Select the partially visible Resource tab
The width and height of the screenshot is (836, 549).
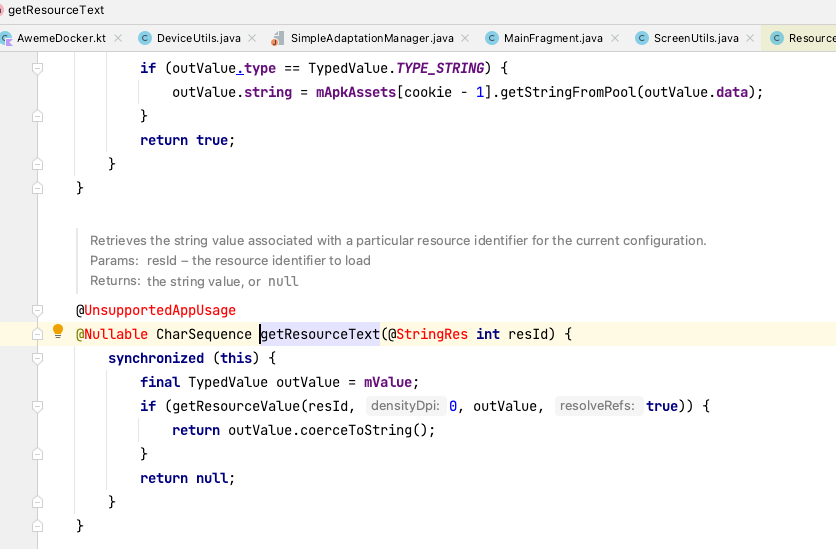point(805,39)
